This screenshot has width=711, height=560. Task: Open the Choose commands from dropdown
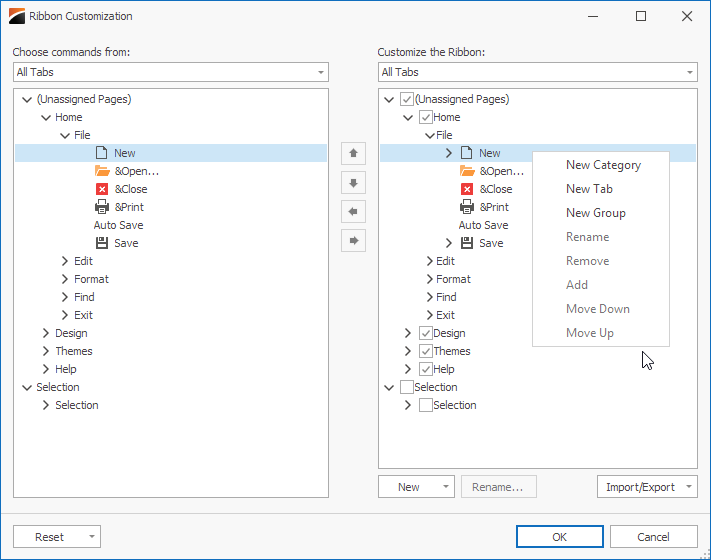pyautogui.click(x=171, y=72)
